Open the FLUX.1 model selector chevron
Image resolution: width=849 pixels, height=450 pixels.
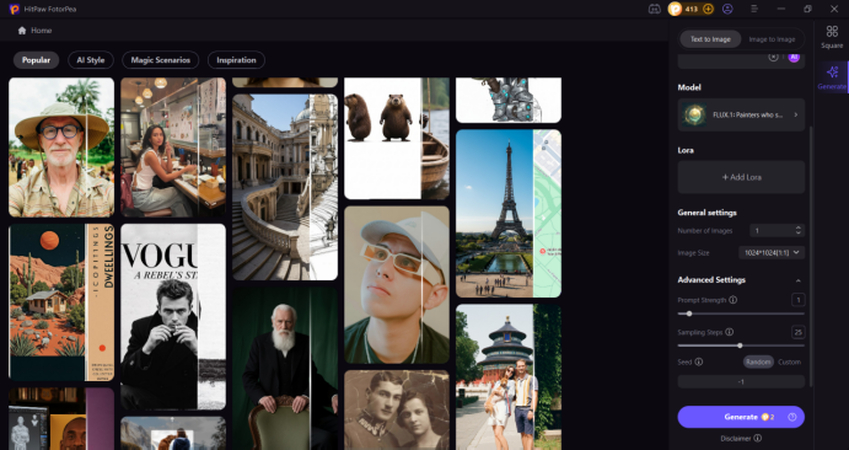tap(795, 115)
